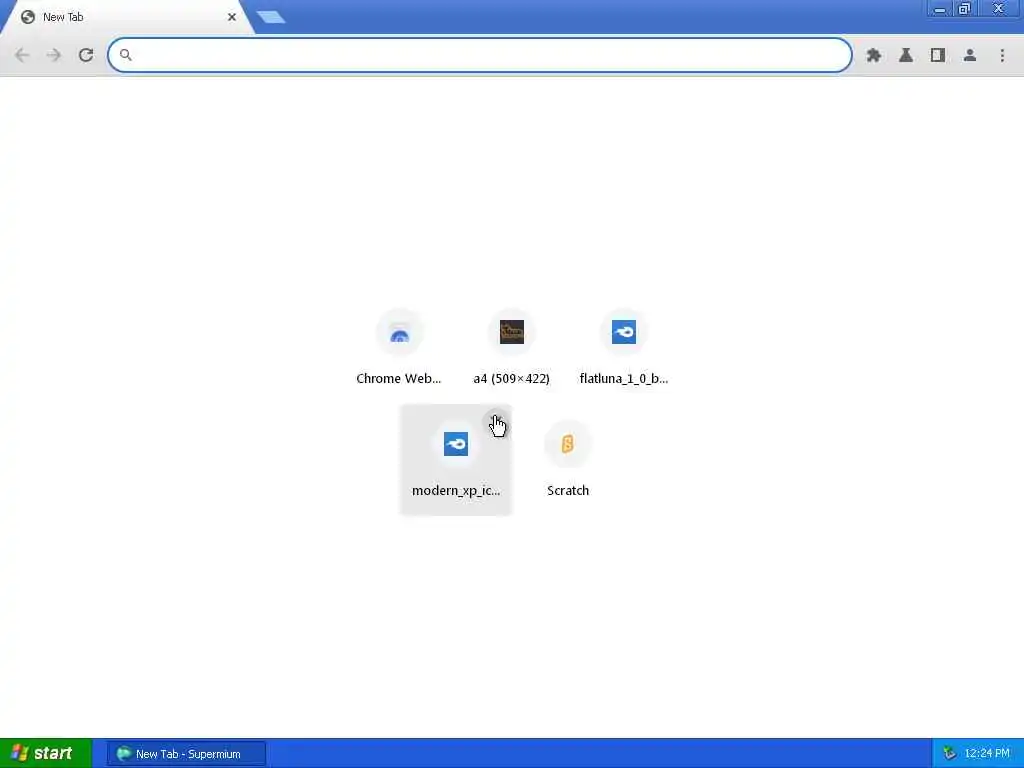The image size is (1024, 768).
Task: Open the Windows start menu
Action: point(46,753)
